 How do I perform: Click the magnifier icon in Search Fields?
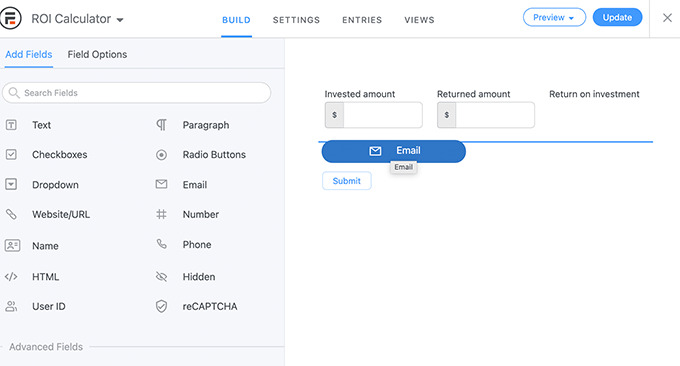tap(14, 93)
